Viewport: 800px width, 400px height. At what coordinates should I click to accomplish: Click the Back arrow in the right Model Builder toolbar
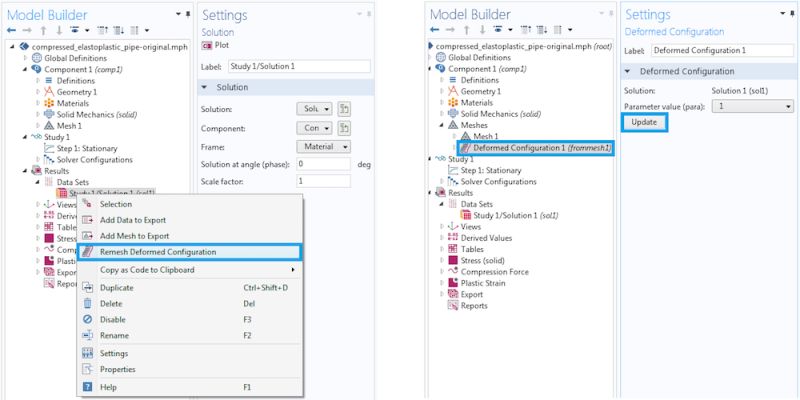(434, 30)
